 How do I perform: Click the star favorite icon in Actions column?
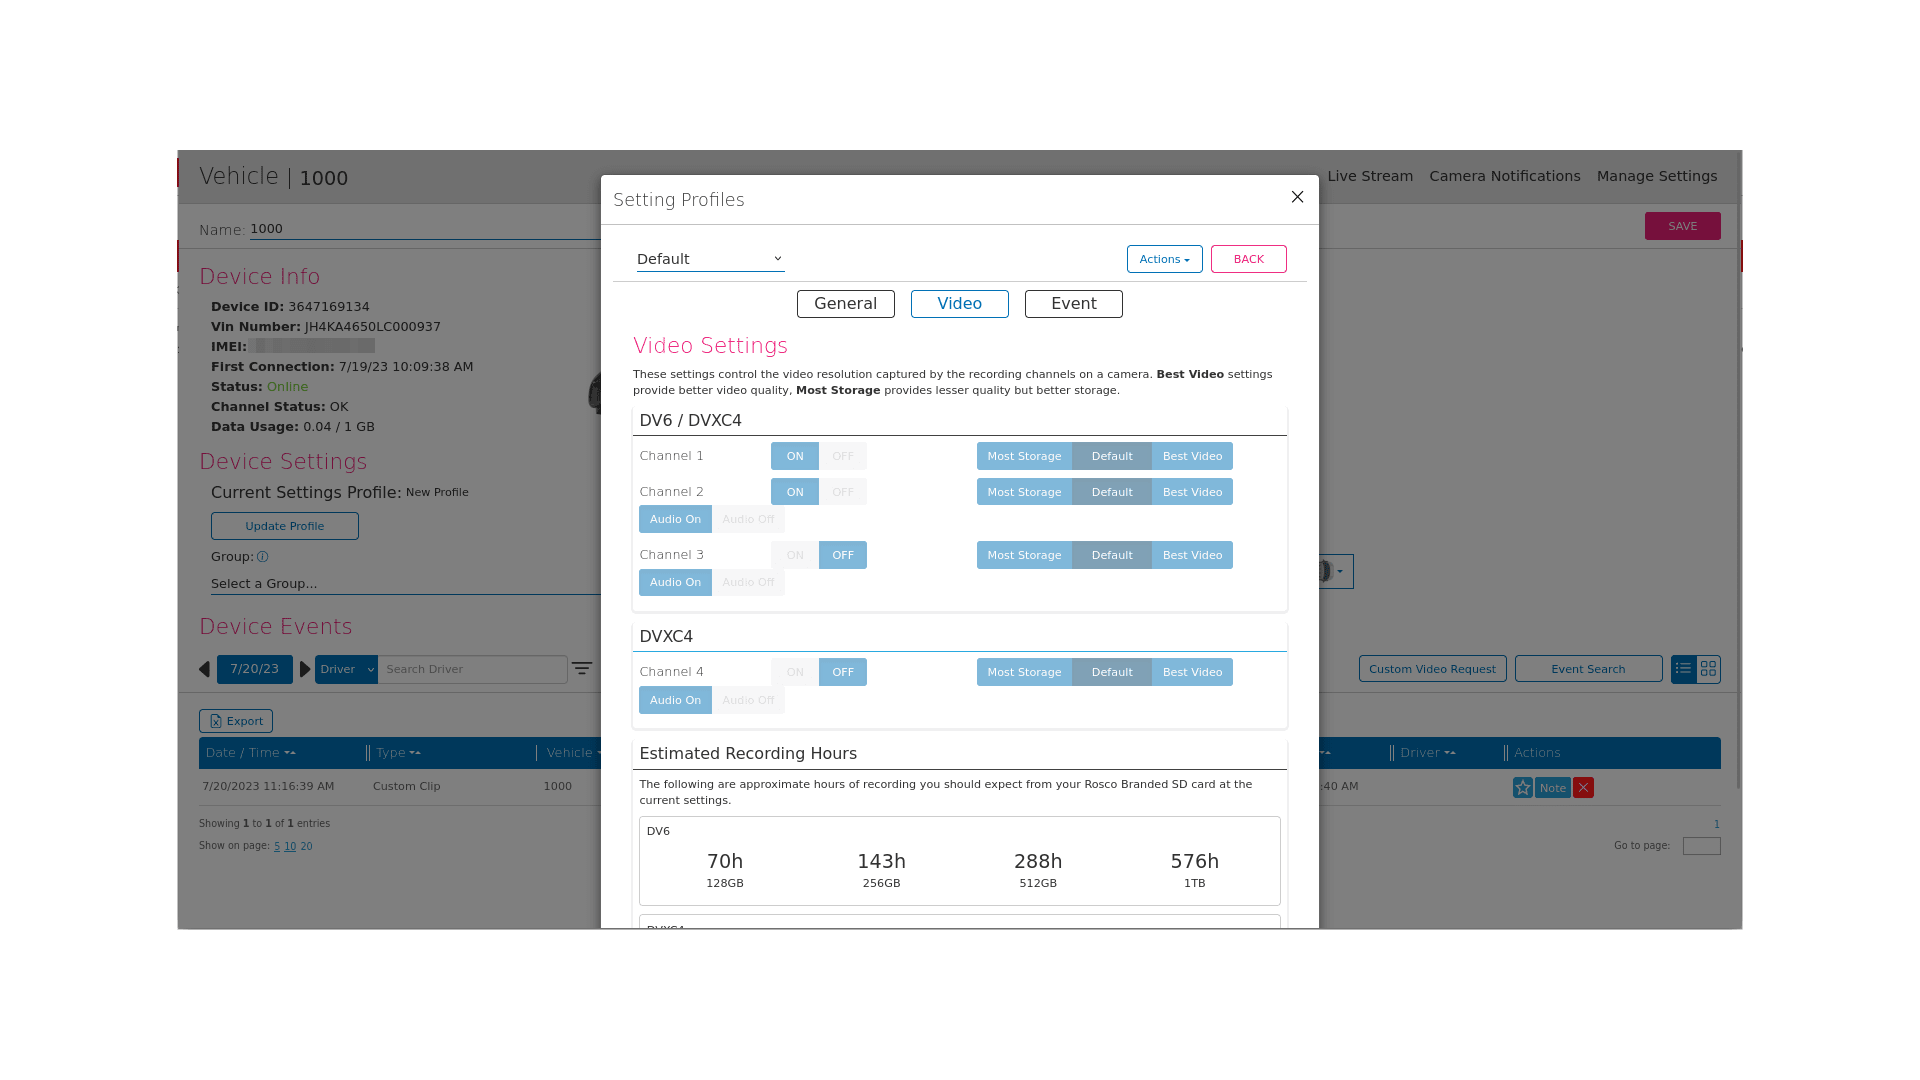click(x=1522, y=788)
